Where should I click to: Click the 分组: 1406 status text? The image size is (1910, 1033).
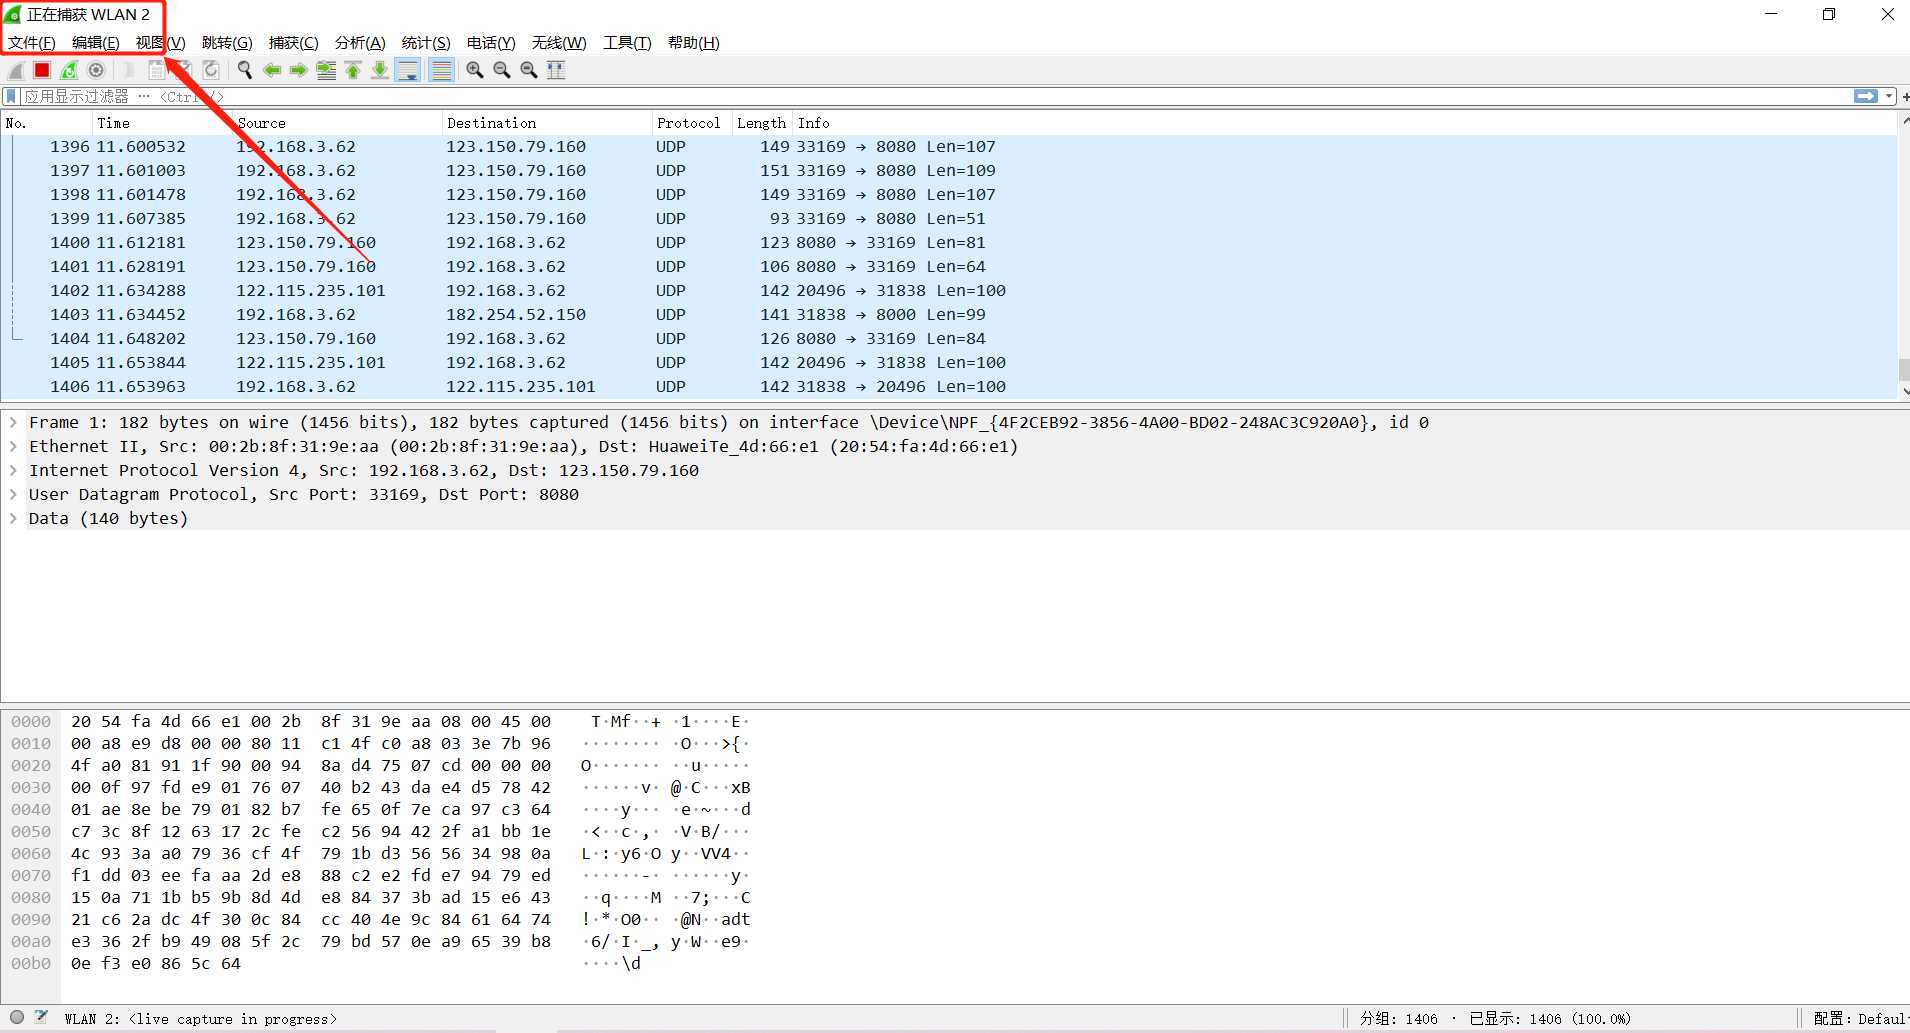click(x=1398, y=1018)
